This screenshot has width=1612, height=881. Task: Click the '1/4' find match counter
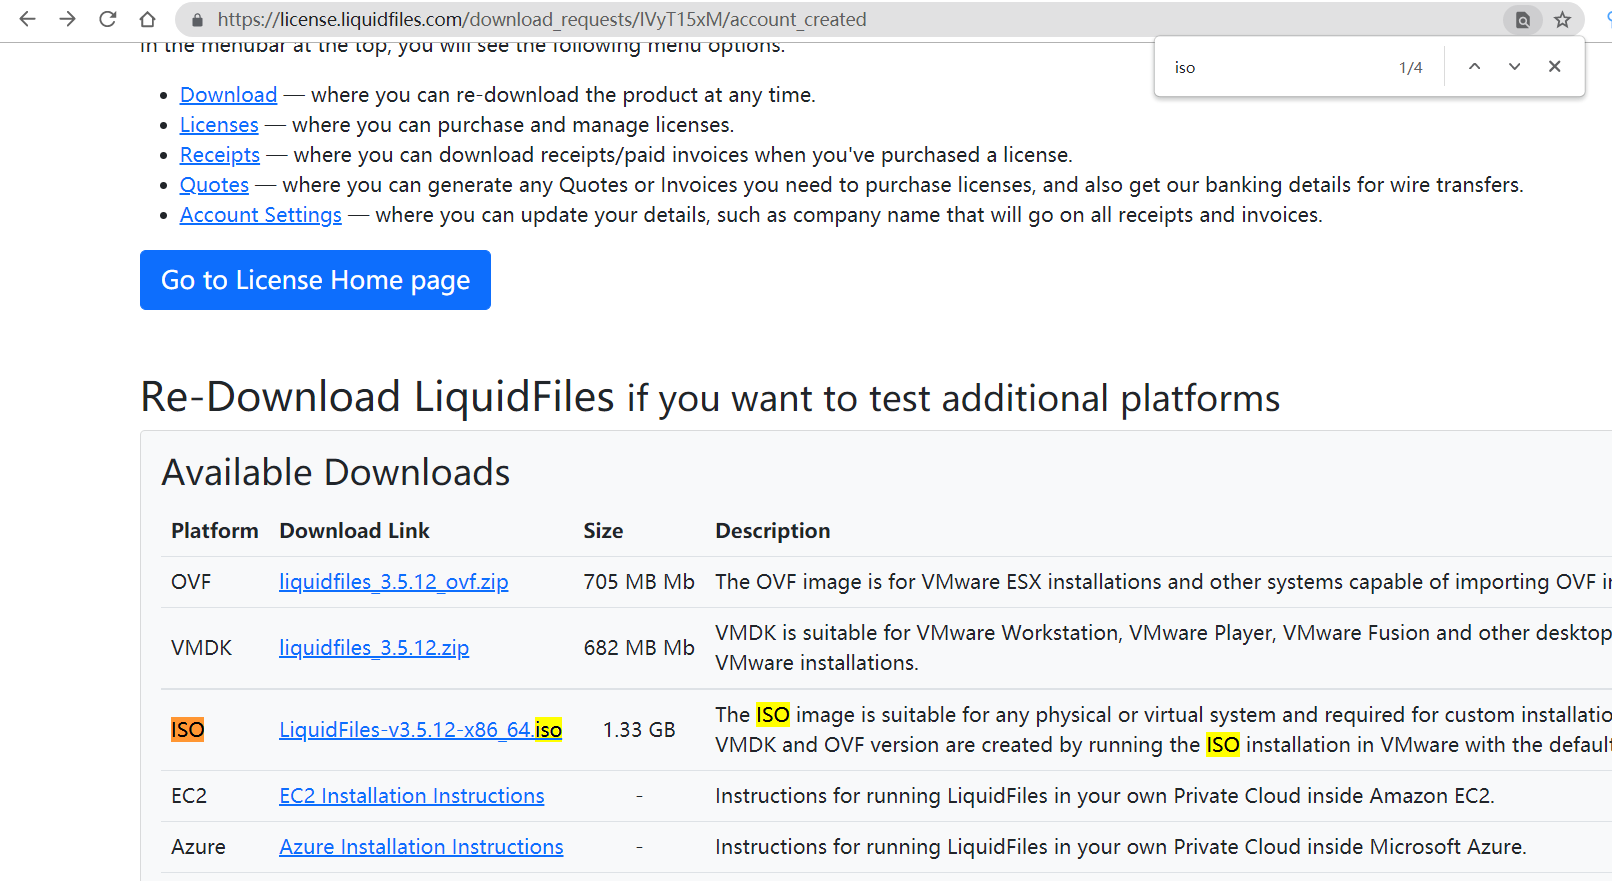1410,67
